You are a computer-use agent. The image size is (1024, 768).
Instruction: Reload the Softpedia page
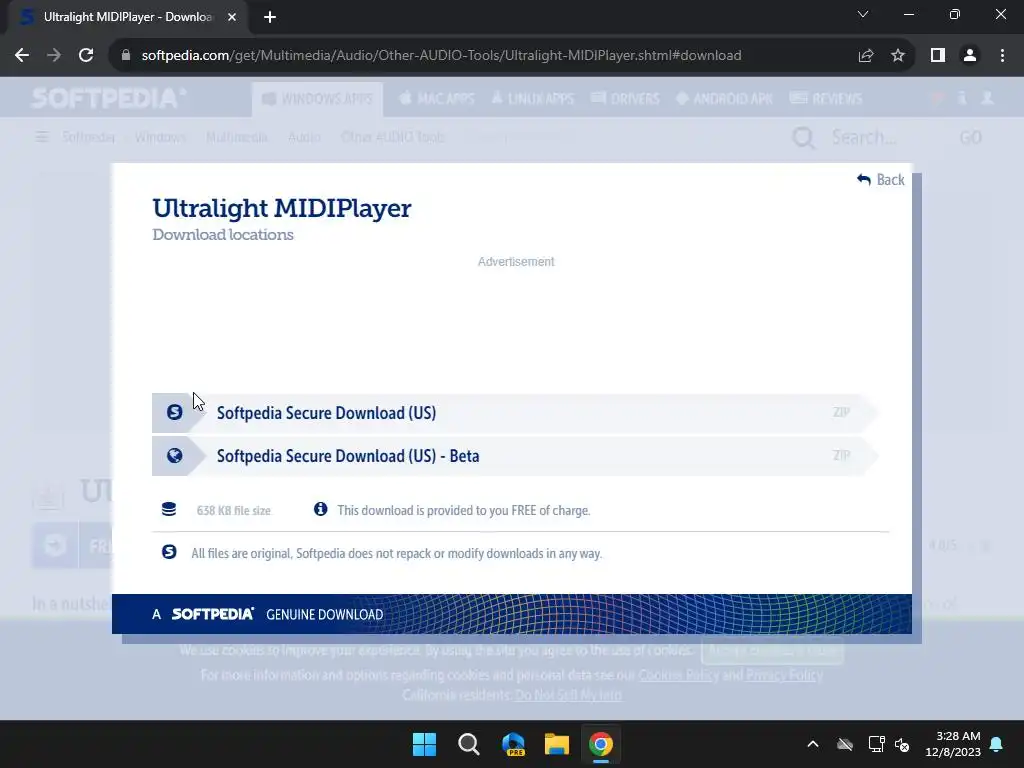pos(86,56)
